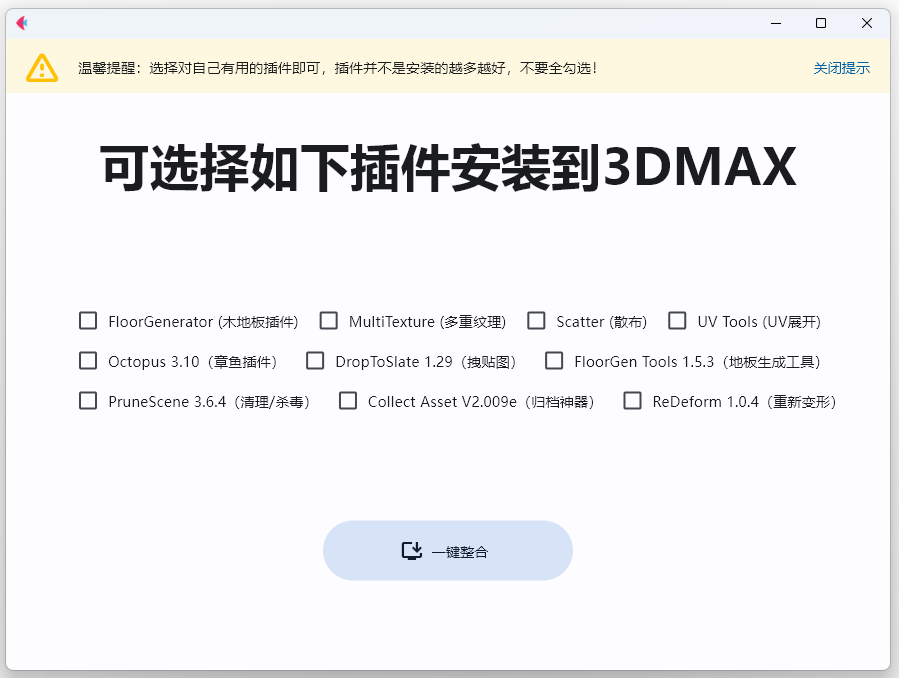Click the pink app logo icon
This screenshot has width=899, height=678.
pyautogui.click(x=21, y=22)
